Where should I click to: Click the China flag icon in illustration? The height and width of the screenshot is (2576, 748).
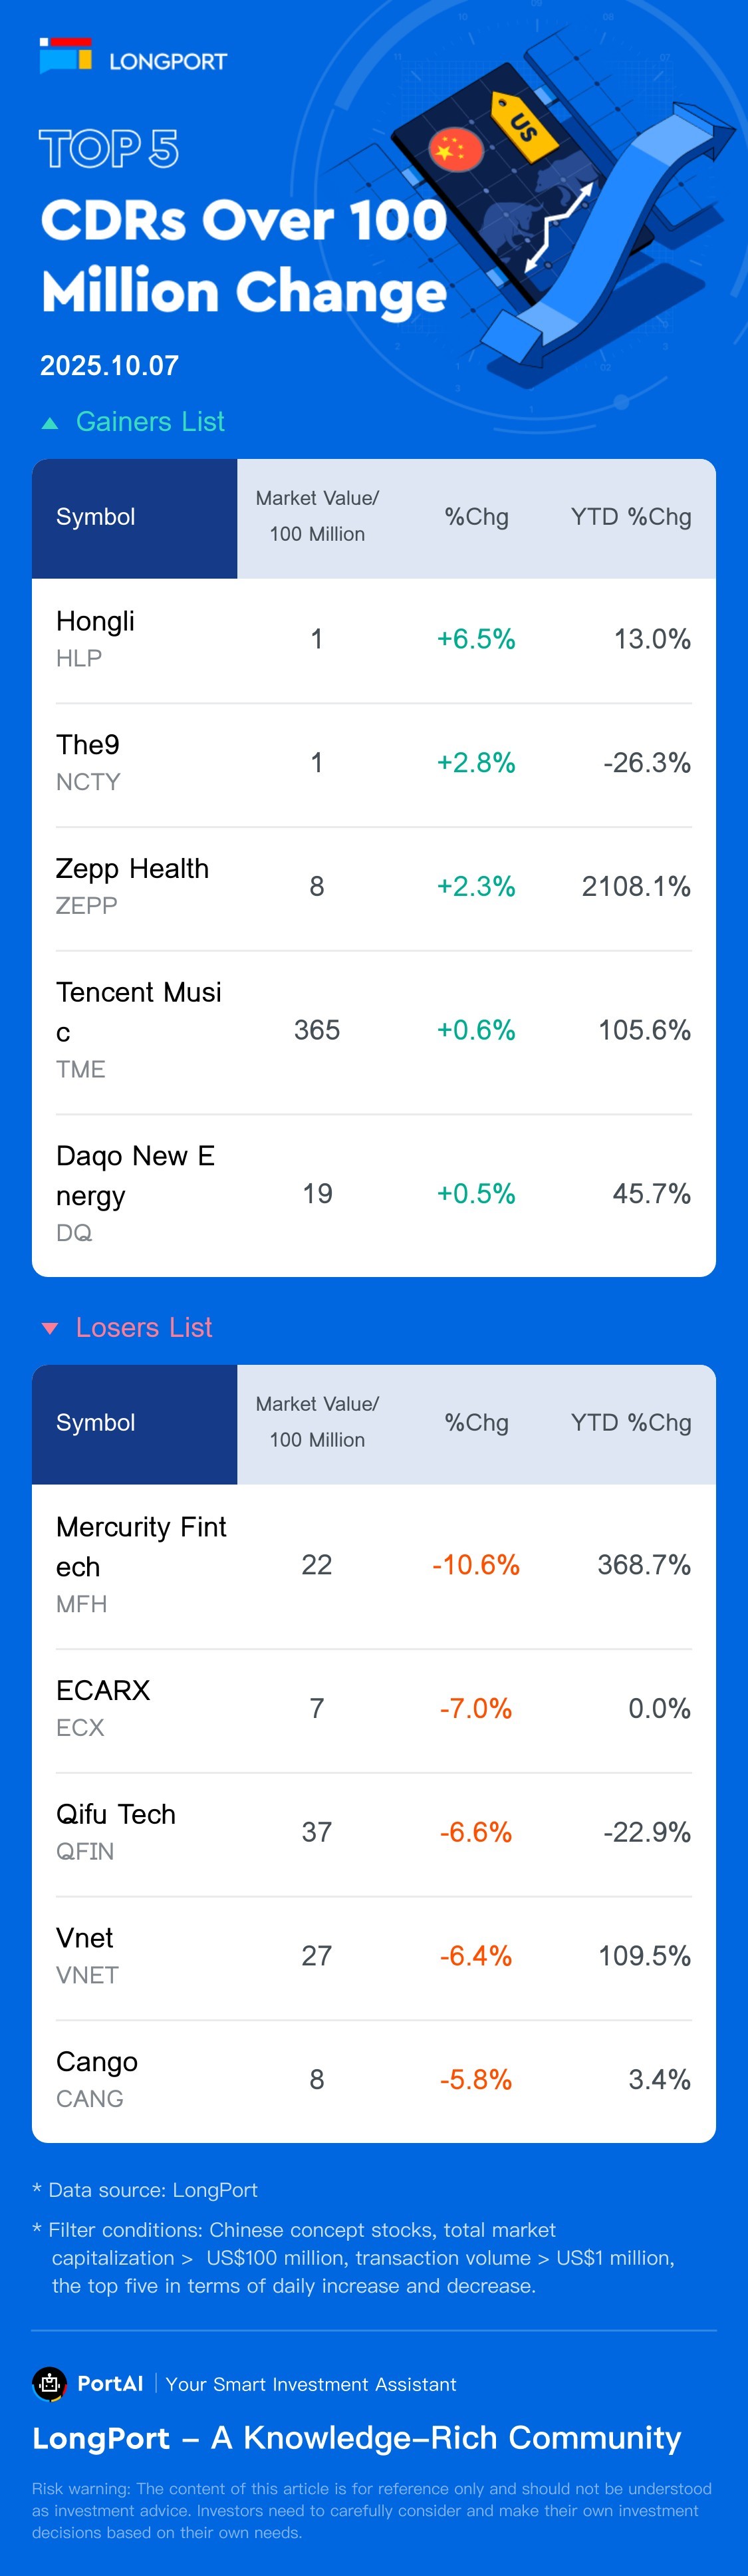(x=456, y=151)
